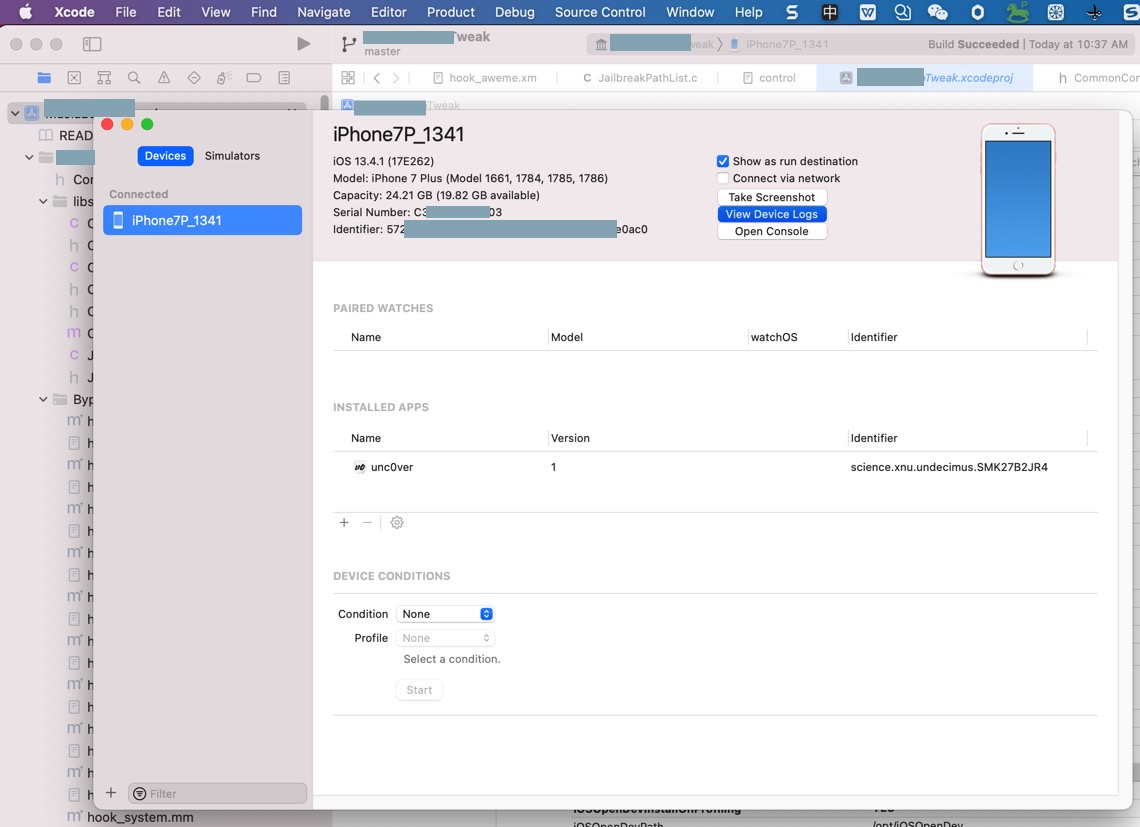Screen dimensions: 1140x827
Task: Switch to the Simulators tab
Action: tap(232, 156)
